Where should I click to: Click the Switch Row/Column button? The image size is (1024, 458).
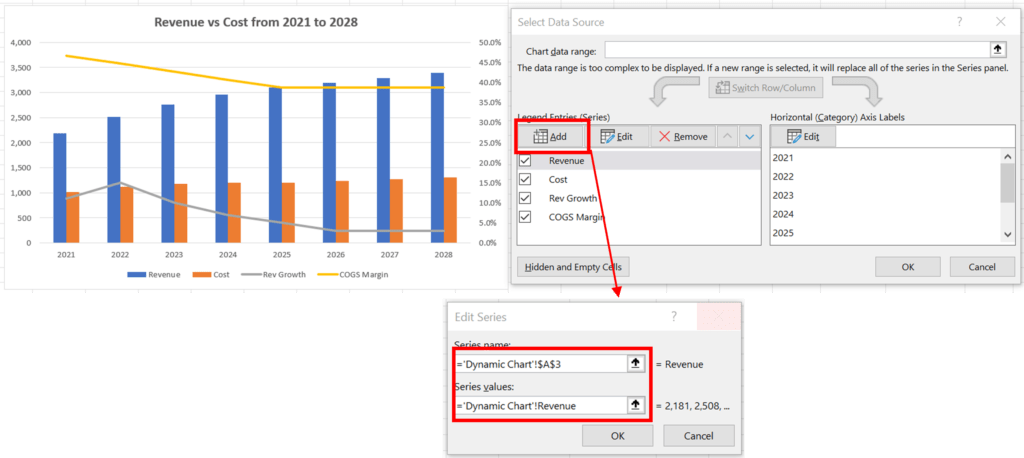click(x=766, y=88)
